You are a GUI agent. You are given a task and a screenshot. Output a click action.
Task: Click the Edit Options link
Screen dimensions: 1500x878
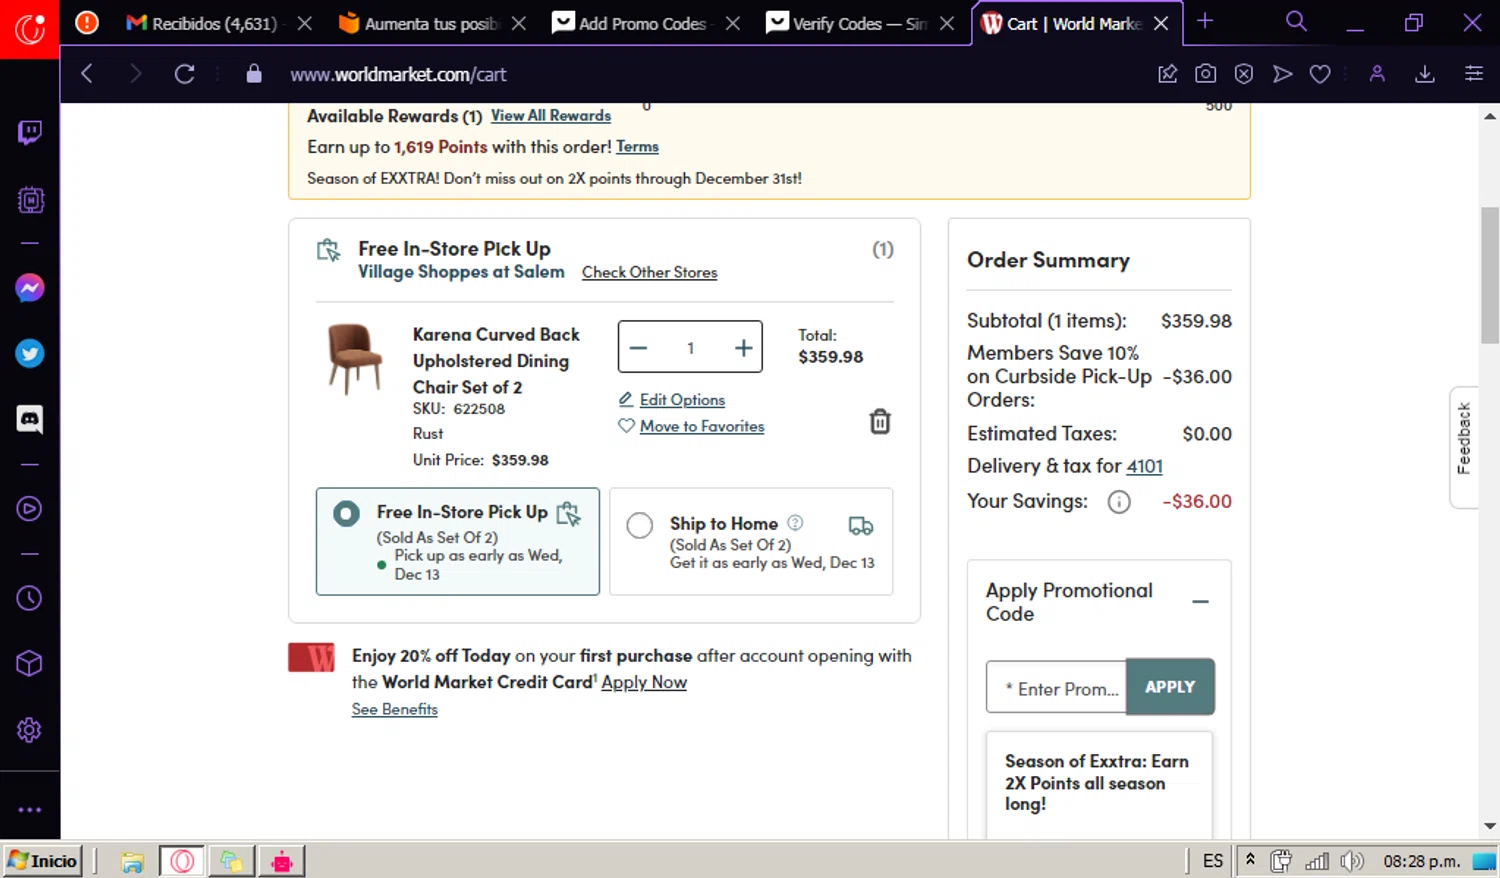coord(682,400)
